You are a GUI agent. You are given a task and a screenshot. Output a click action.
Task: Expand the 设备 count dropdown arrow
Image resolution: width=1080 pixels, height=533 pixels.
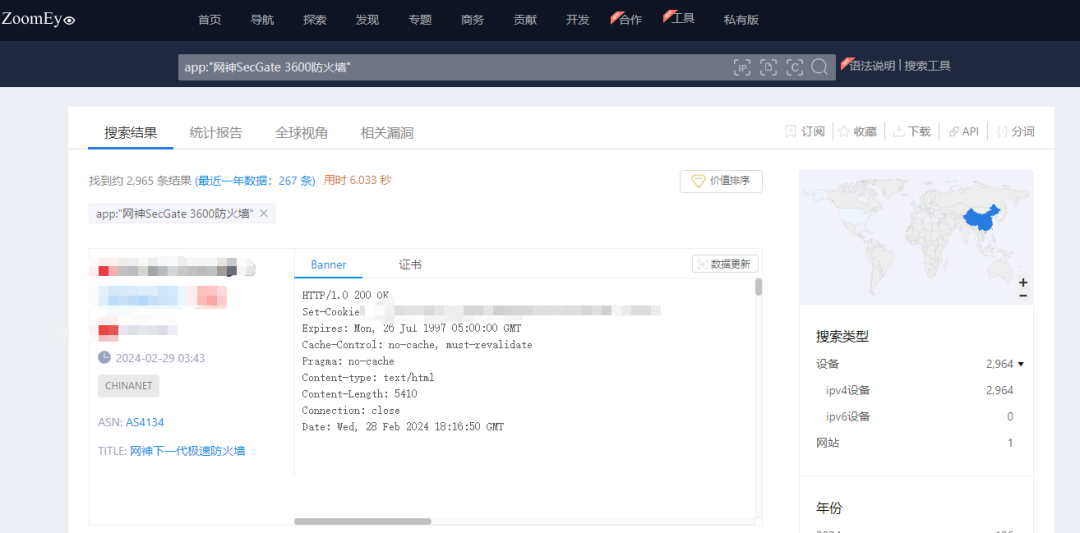[1021, 364]
